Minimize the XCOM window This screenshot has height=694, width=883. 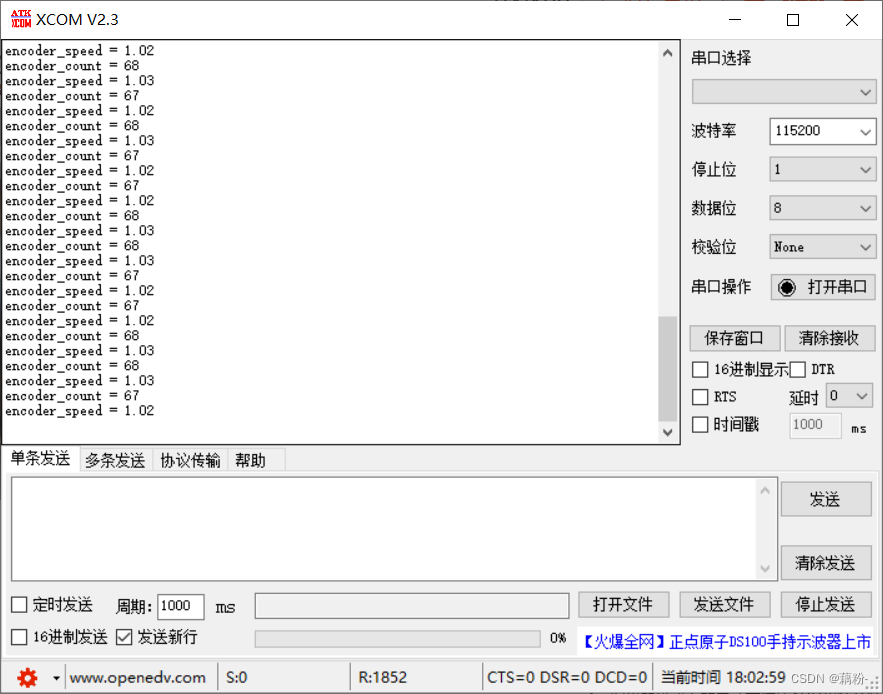(x=734, y=20)
